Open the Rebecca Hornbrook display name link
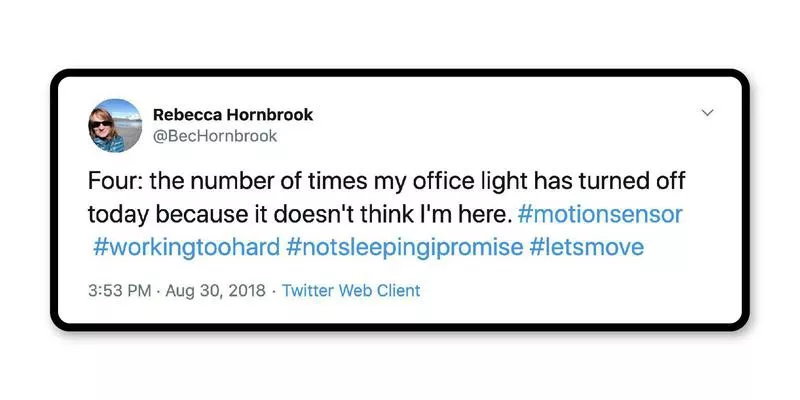Viewport: 800px width, 400px height. pos(233,114)
